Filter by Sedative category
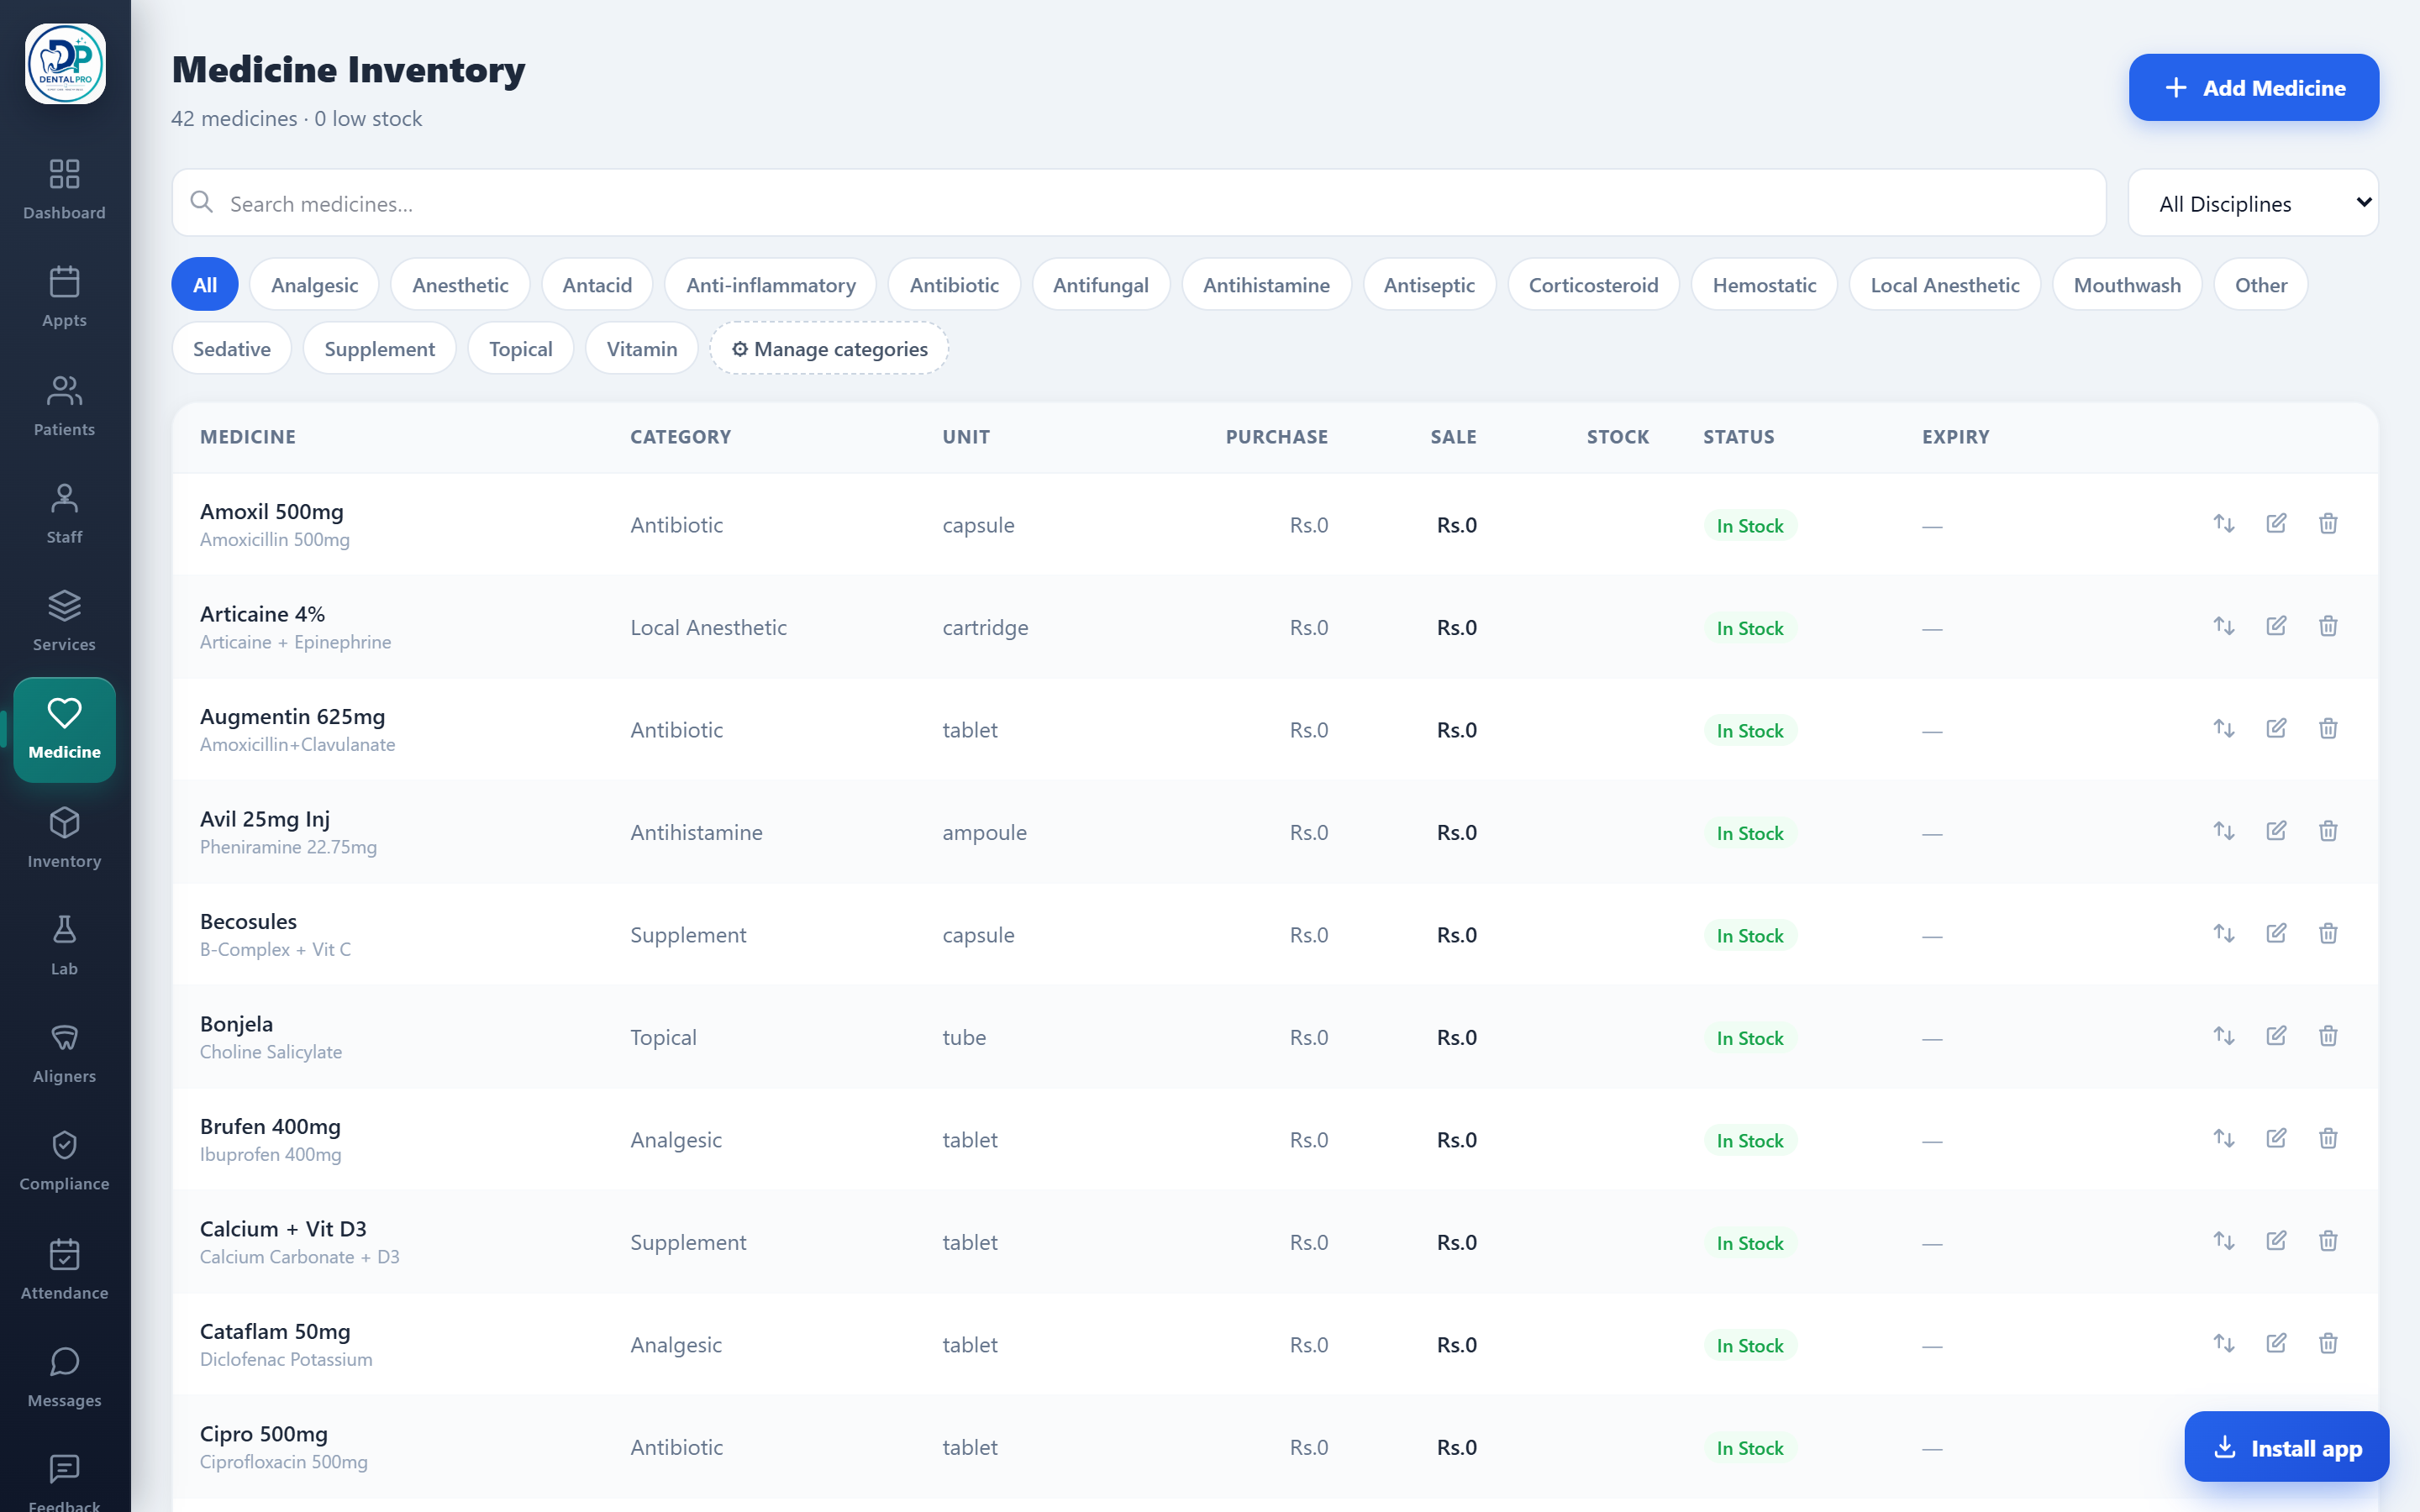 click(x=231, y=349)
